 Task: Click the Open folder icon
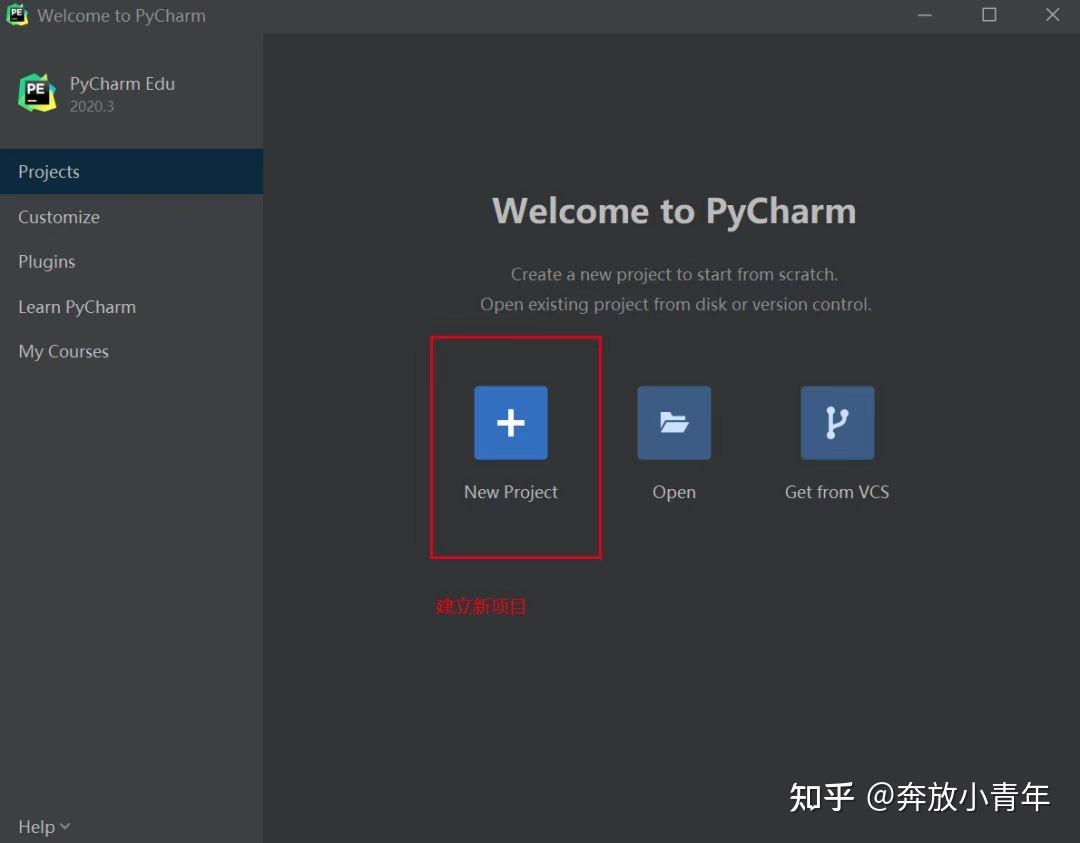[673, 422]
